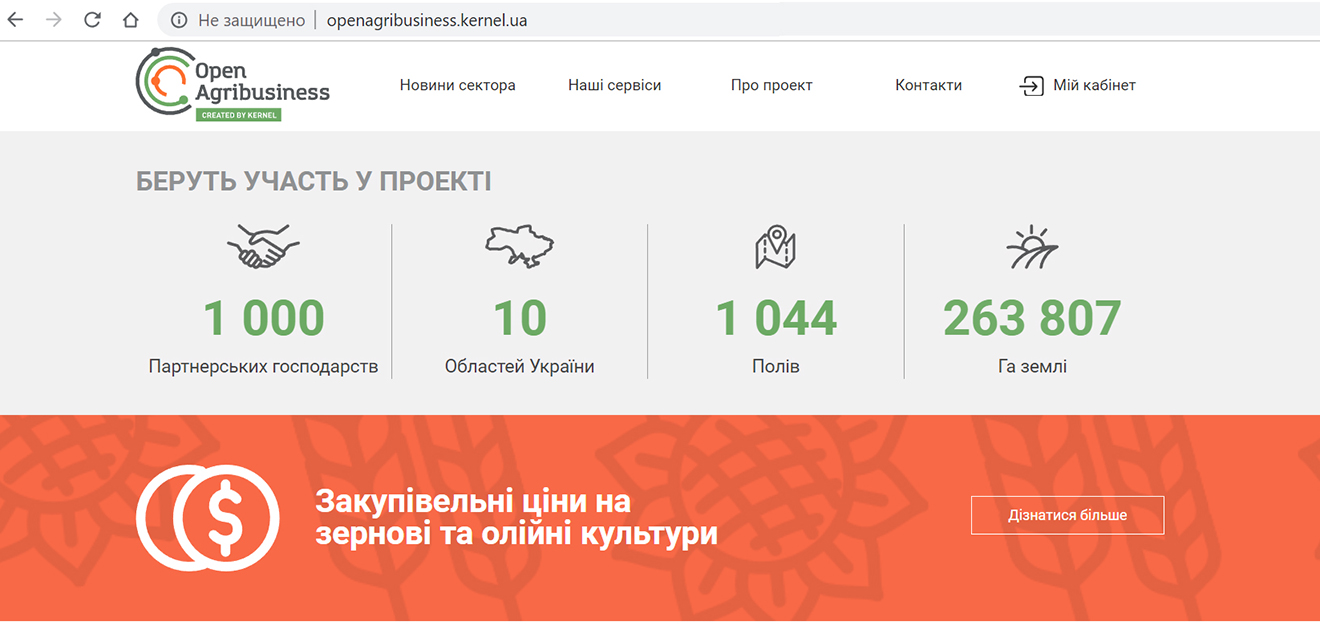Image resolution: width=1320 pixels, height=640 pixels.
Task: Click the Партнерських господарств label
Action: [x=264, y=367]
